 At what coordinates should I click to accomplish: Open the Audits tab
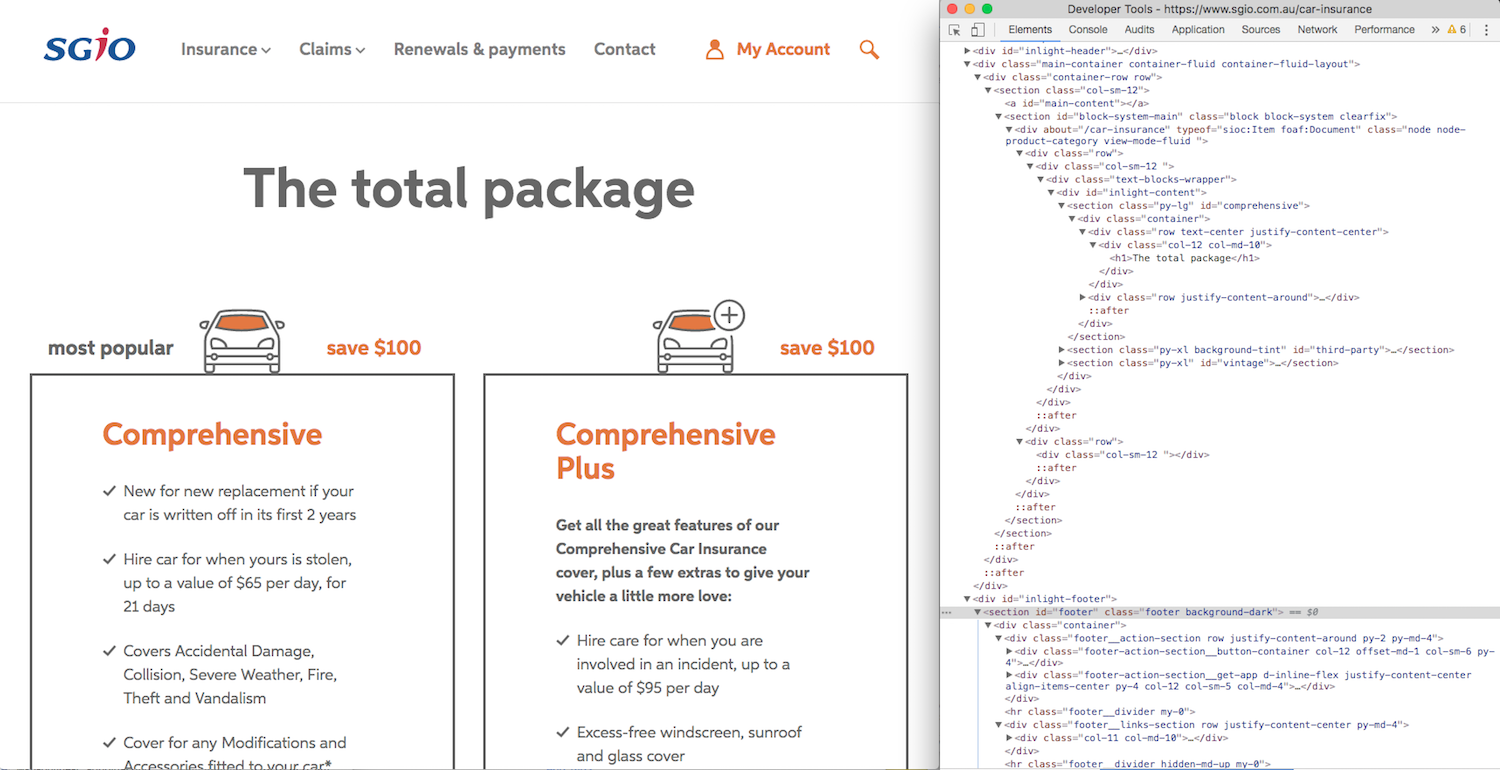click(x=1139, y=30)
